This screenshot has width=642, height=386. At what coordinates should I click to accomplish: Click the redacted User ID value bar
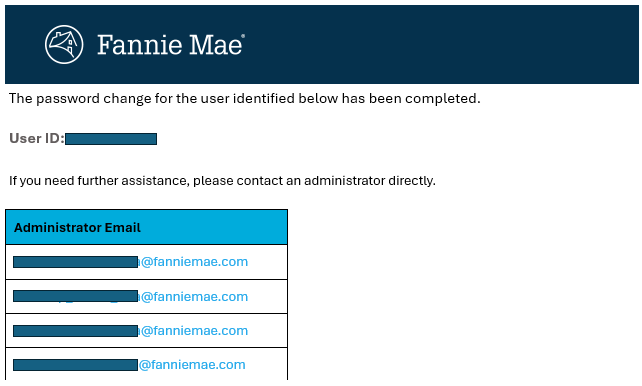[x=111, y=139]
